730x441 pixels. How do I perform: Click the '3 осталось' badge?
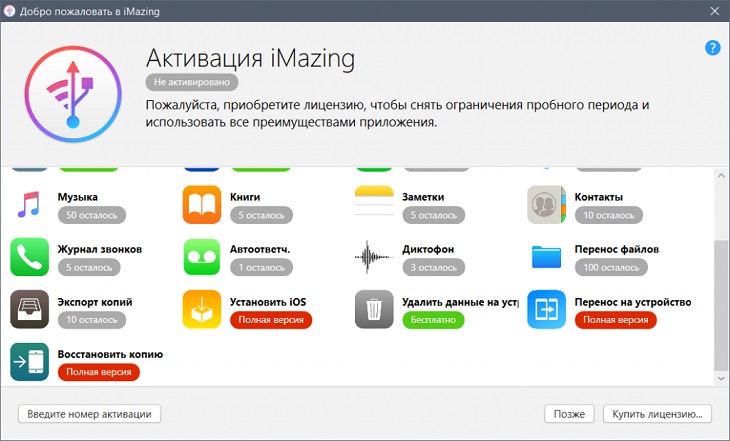434,267
